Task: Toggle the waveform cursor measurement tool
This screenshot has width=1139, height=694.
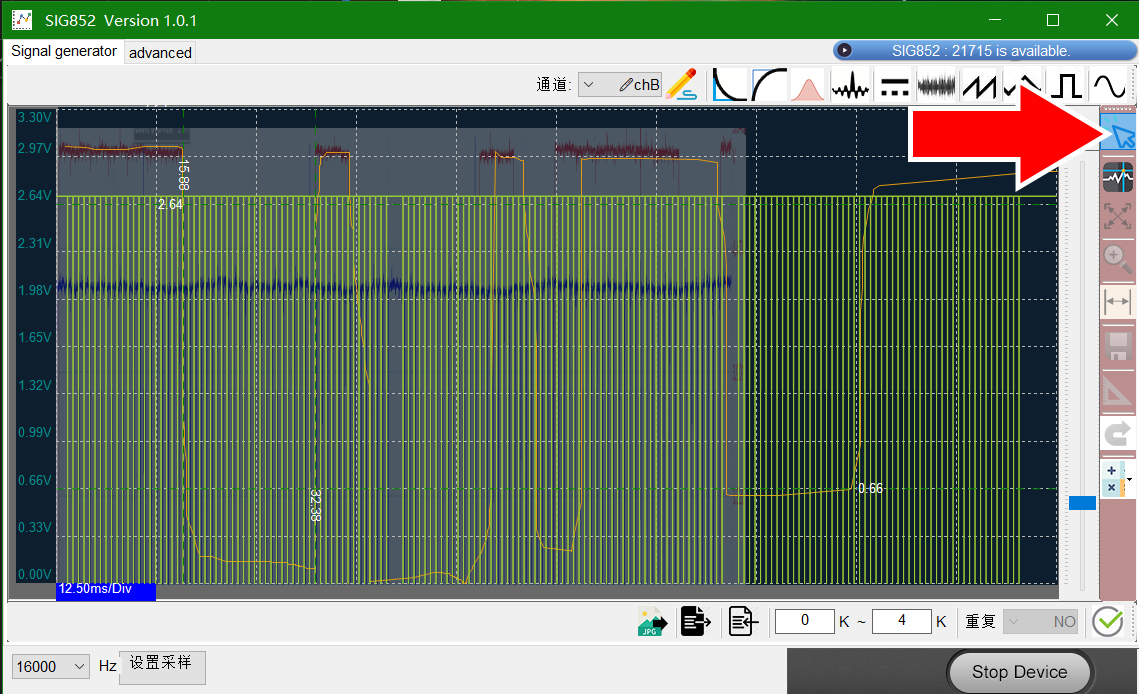Action: click(1118, 177)
